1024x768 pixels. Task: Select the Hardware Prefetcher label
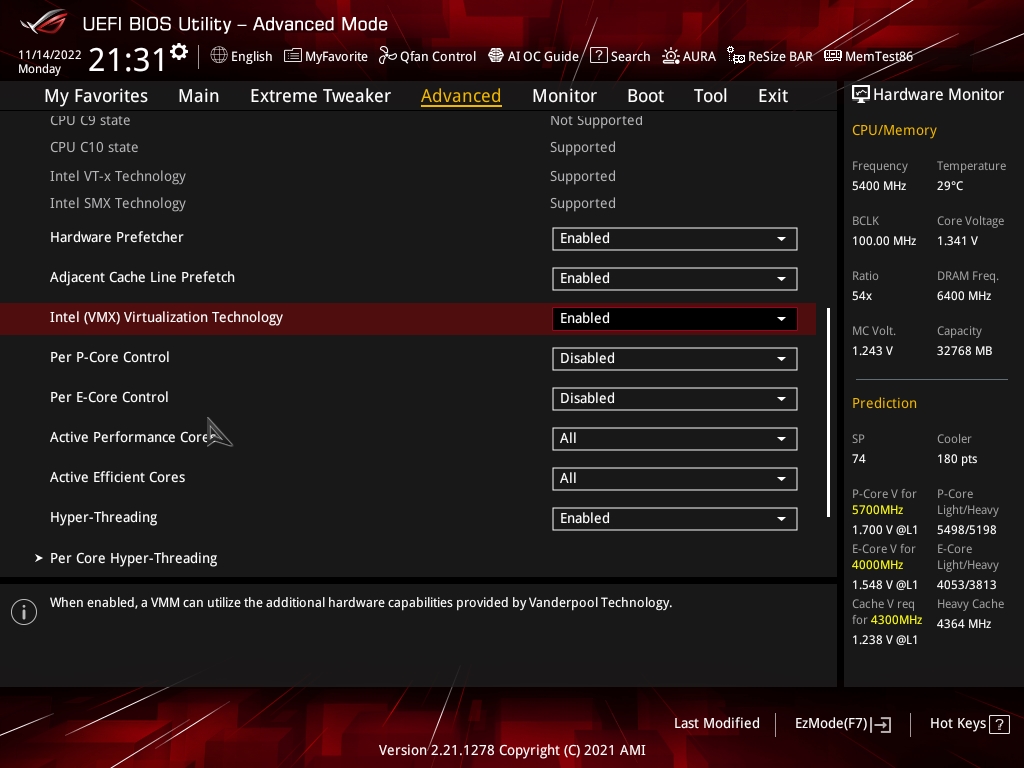pyautogui.click(x=116, y=237)
